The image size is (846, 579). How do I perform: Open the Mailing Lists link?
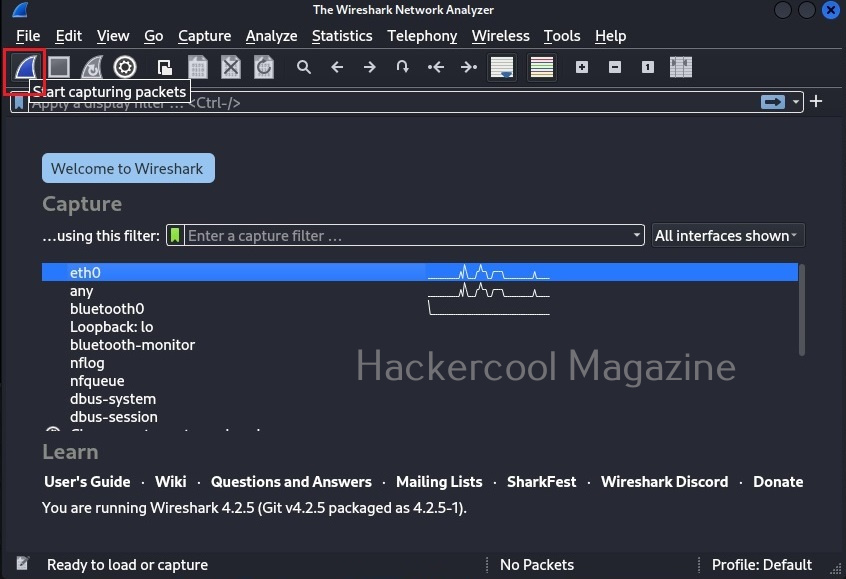coord(439,481)
